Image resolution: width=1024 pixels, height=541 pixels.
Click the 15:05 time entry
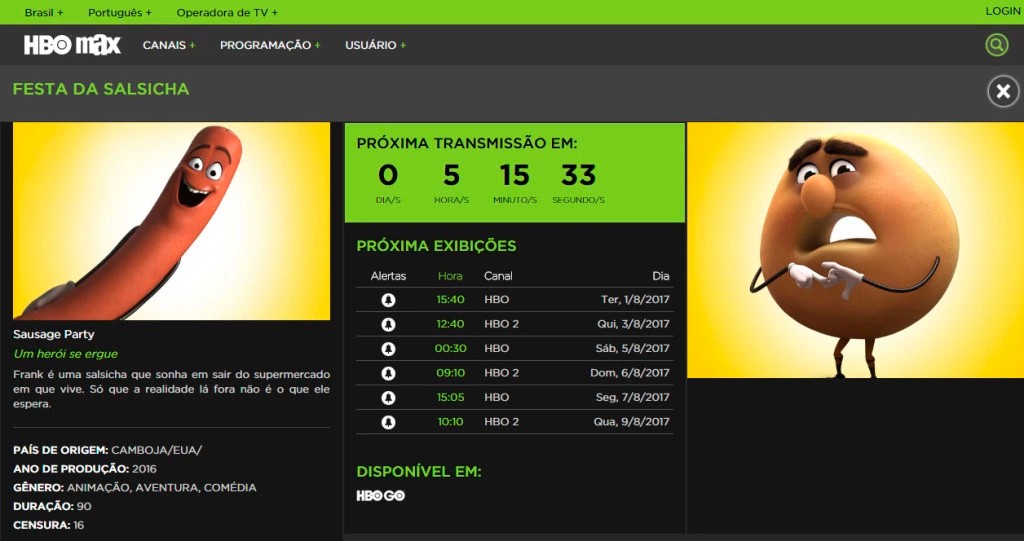tap(451, 397)
